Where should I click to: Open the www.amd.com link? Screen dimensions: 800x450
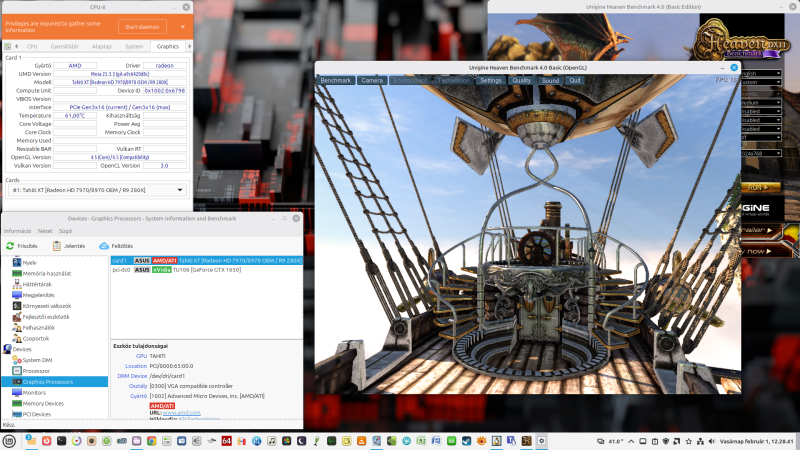pyautogui.click(x=182, y=413)
